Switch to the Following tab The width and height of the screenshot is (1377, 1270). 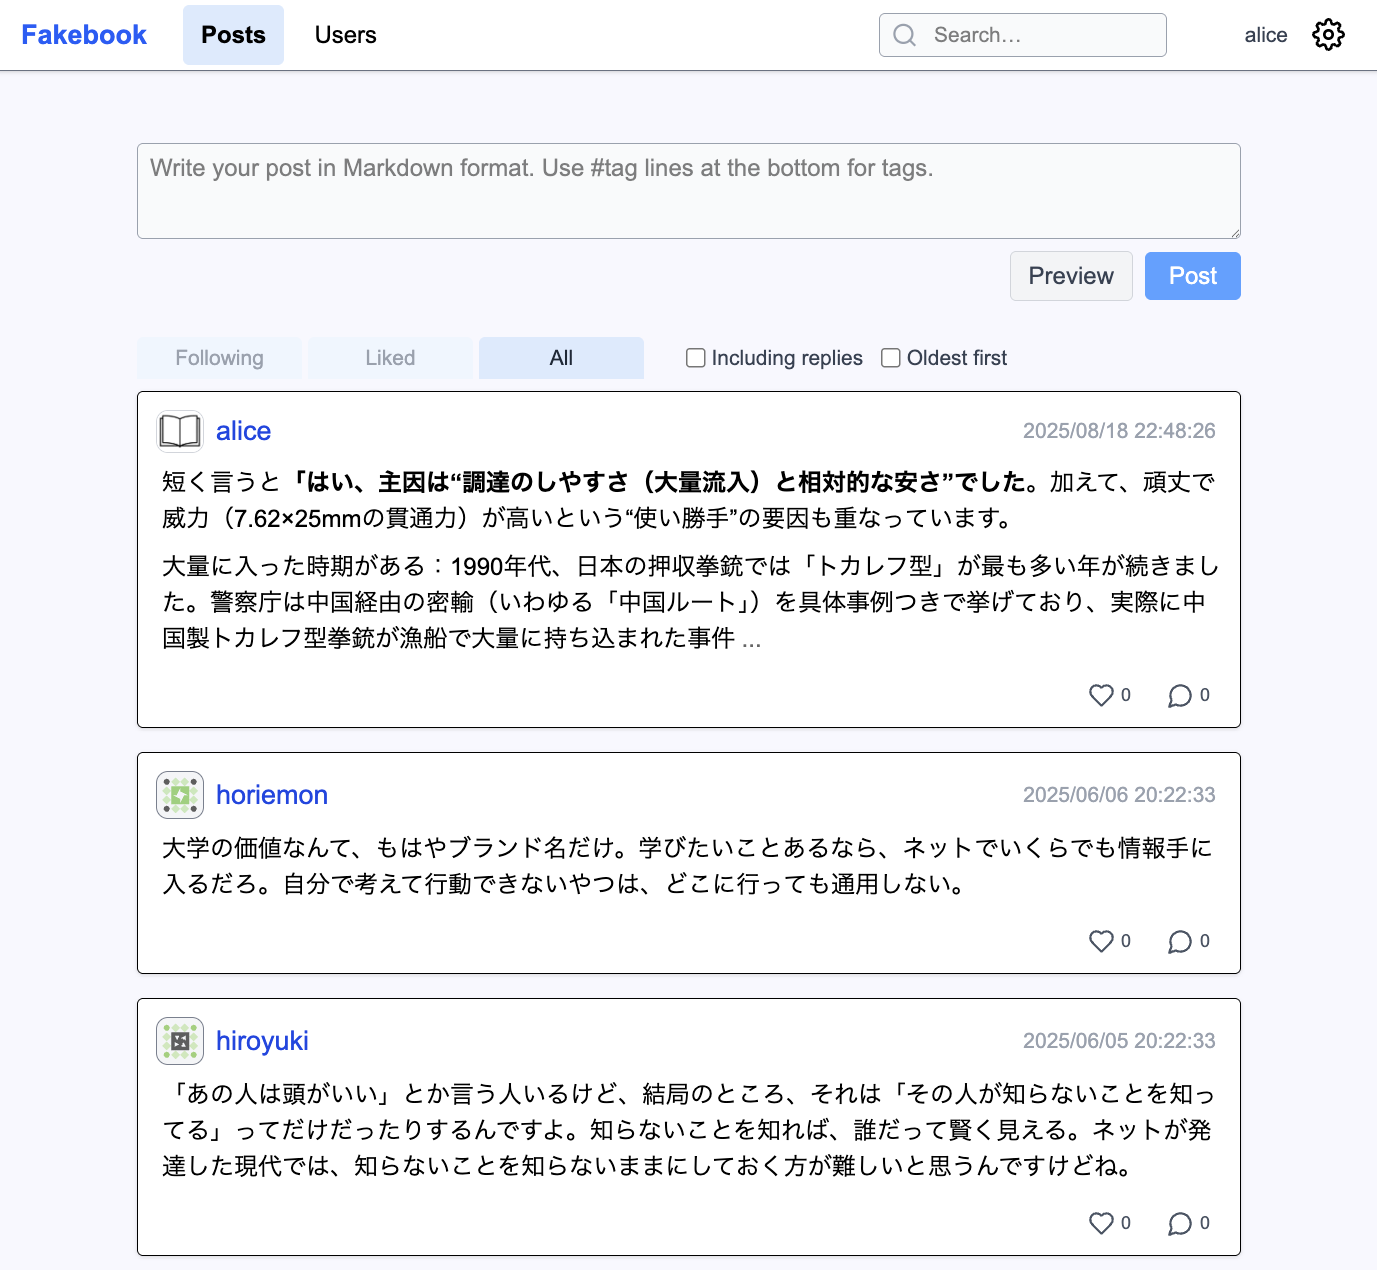pos(219,358)
